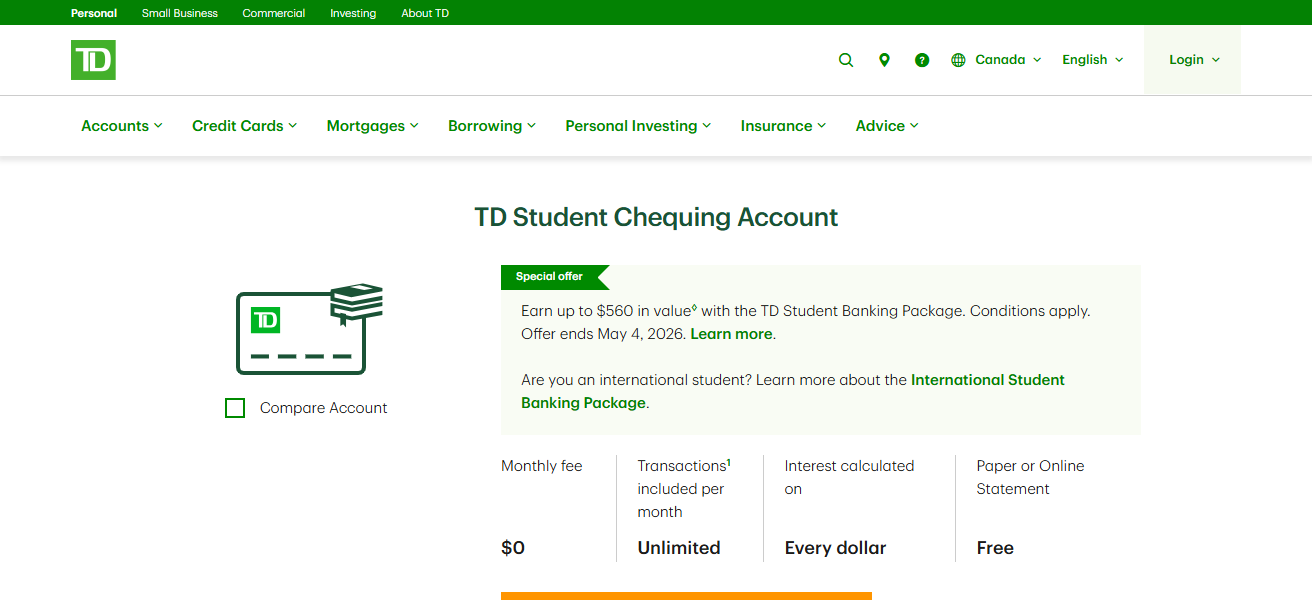This screenshot has height=600, width=1312.
Task: Check the box beside the account card image
Action: 234,407
